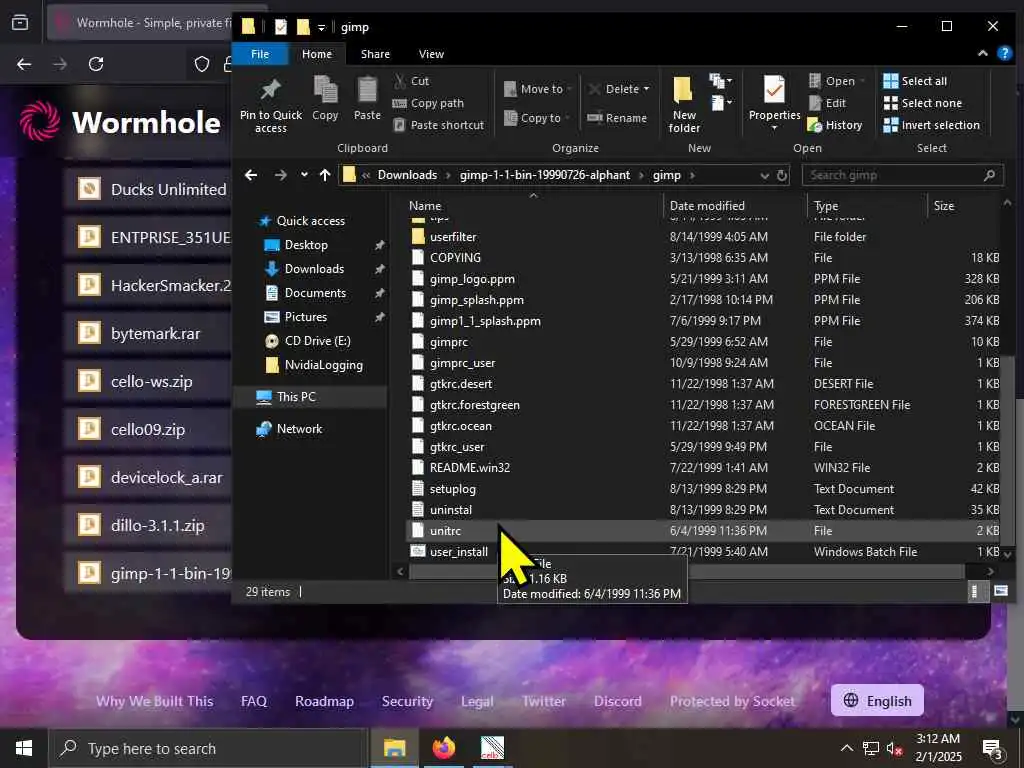The width and height of the screenshot is (1024, 768).
Task: Select Desktop in Quick access
Action: (306, 245)
